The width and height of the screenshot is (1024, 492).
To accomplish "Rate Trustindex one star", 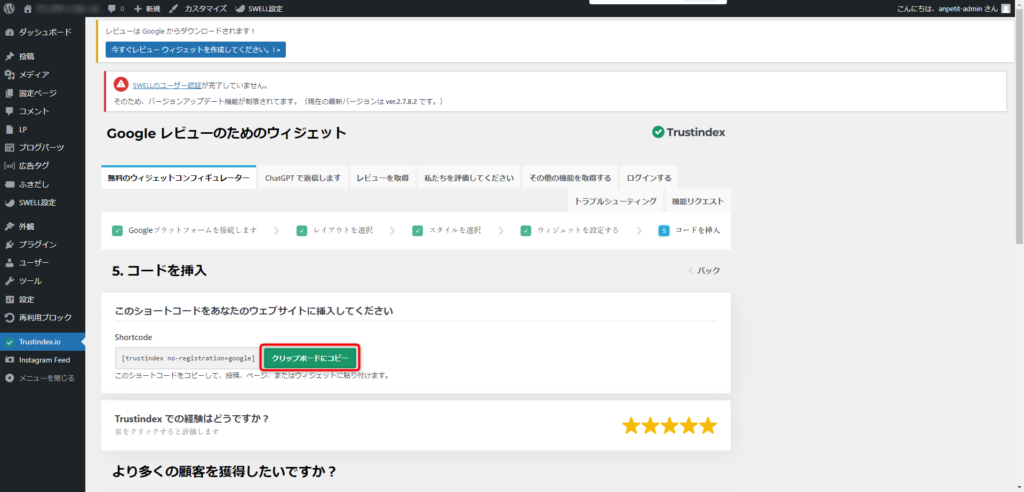I will point(631,426).
